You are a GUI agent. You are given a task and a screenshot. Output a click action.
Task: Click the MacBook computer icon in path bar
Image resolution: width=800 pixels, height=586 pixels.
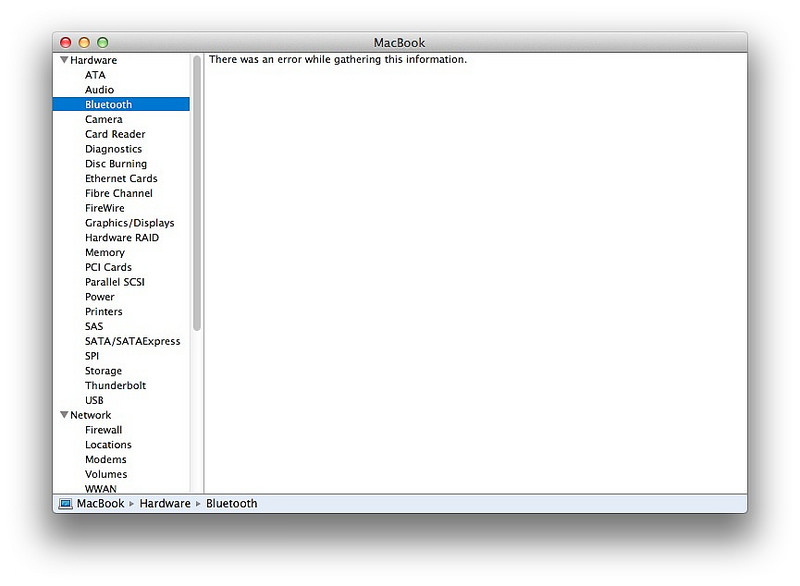coord(65,504)
